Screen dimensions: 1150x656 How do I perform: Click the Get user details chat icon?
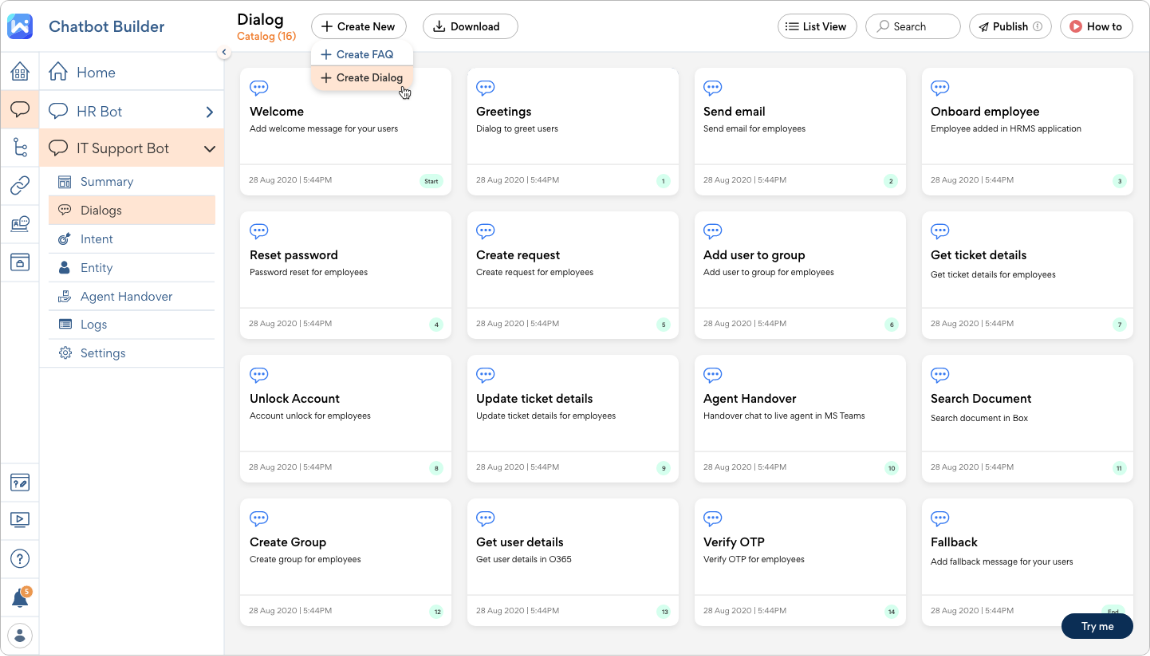[x=486, y=519]
